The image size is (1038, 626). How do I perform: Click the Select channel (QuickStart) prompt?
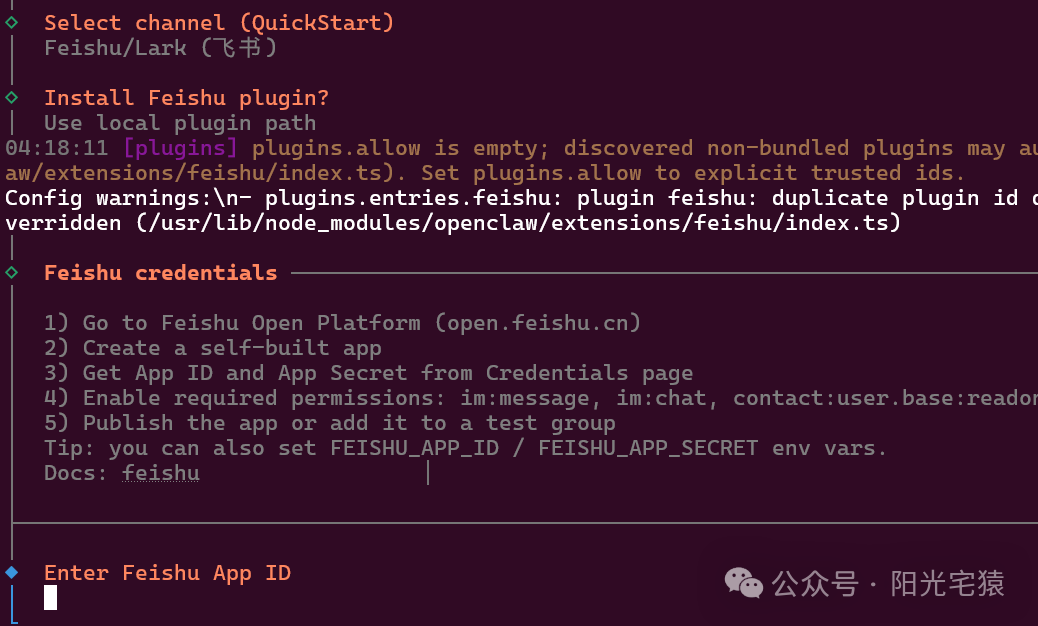(219, 23)
